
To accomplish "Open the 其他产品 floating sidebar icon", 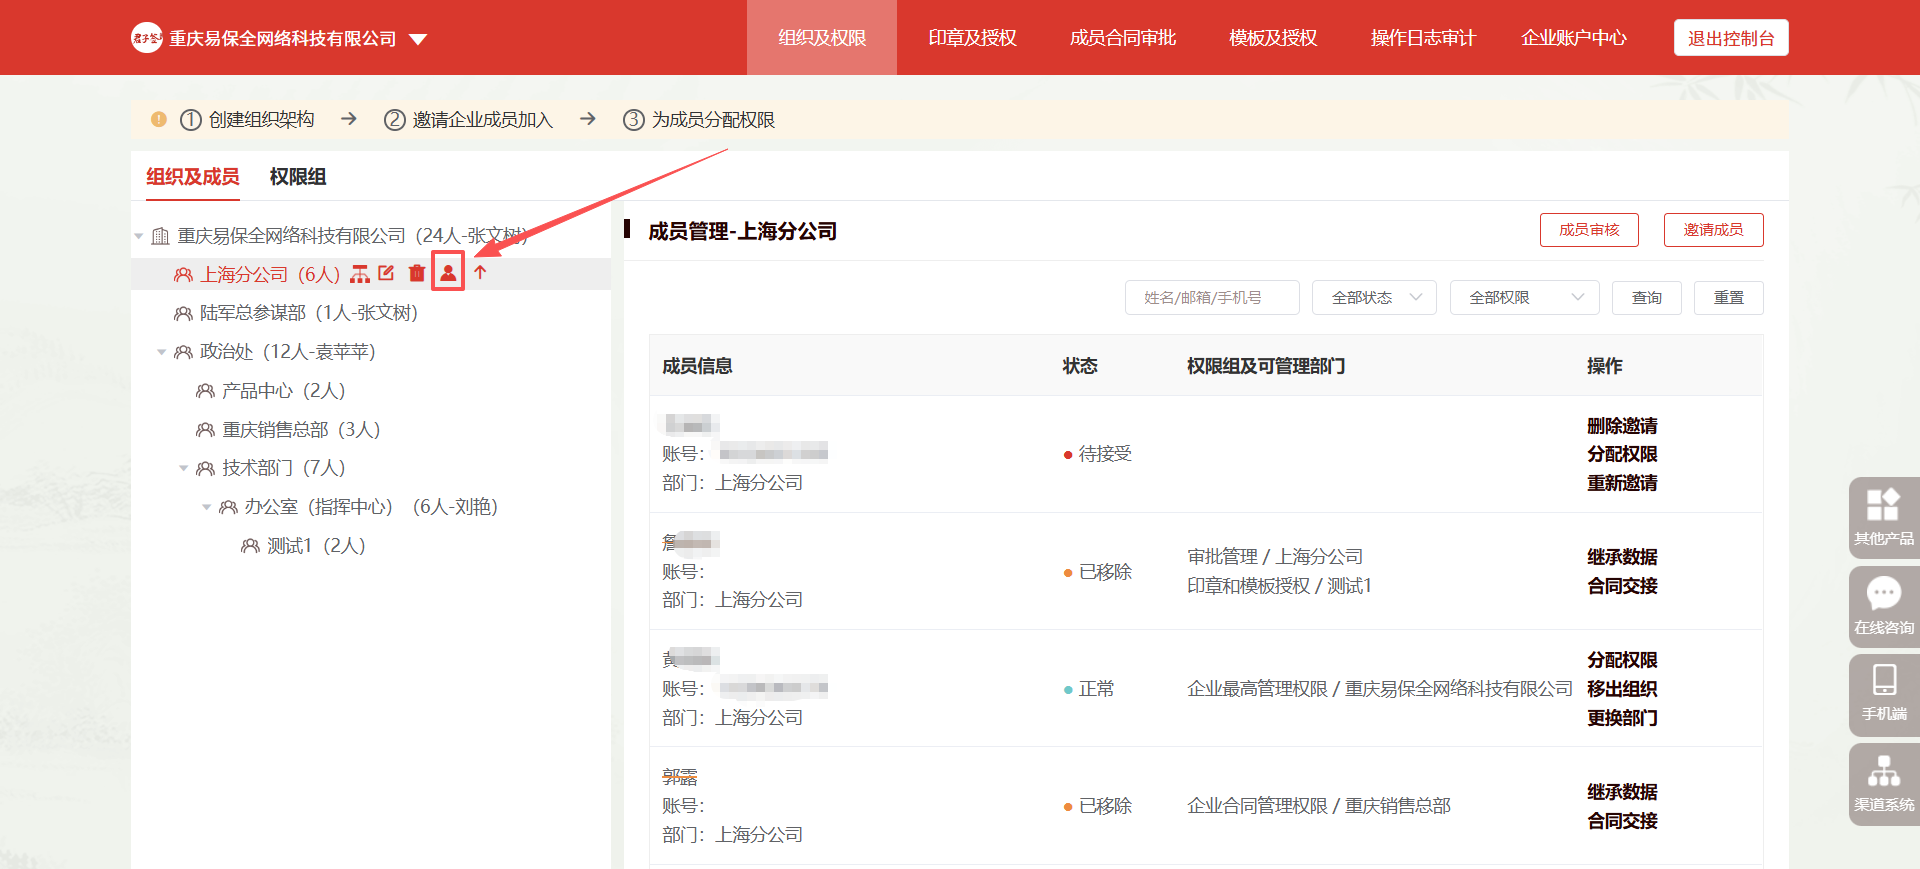I will point(1883,517).
